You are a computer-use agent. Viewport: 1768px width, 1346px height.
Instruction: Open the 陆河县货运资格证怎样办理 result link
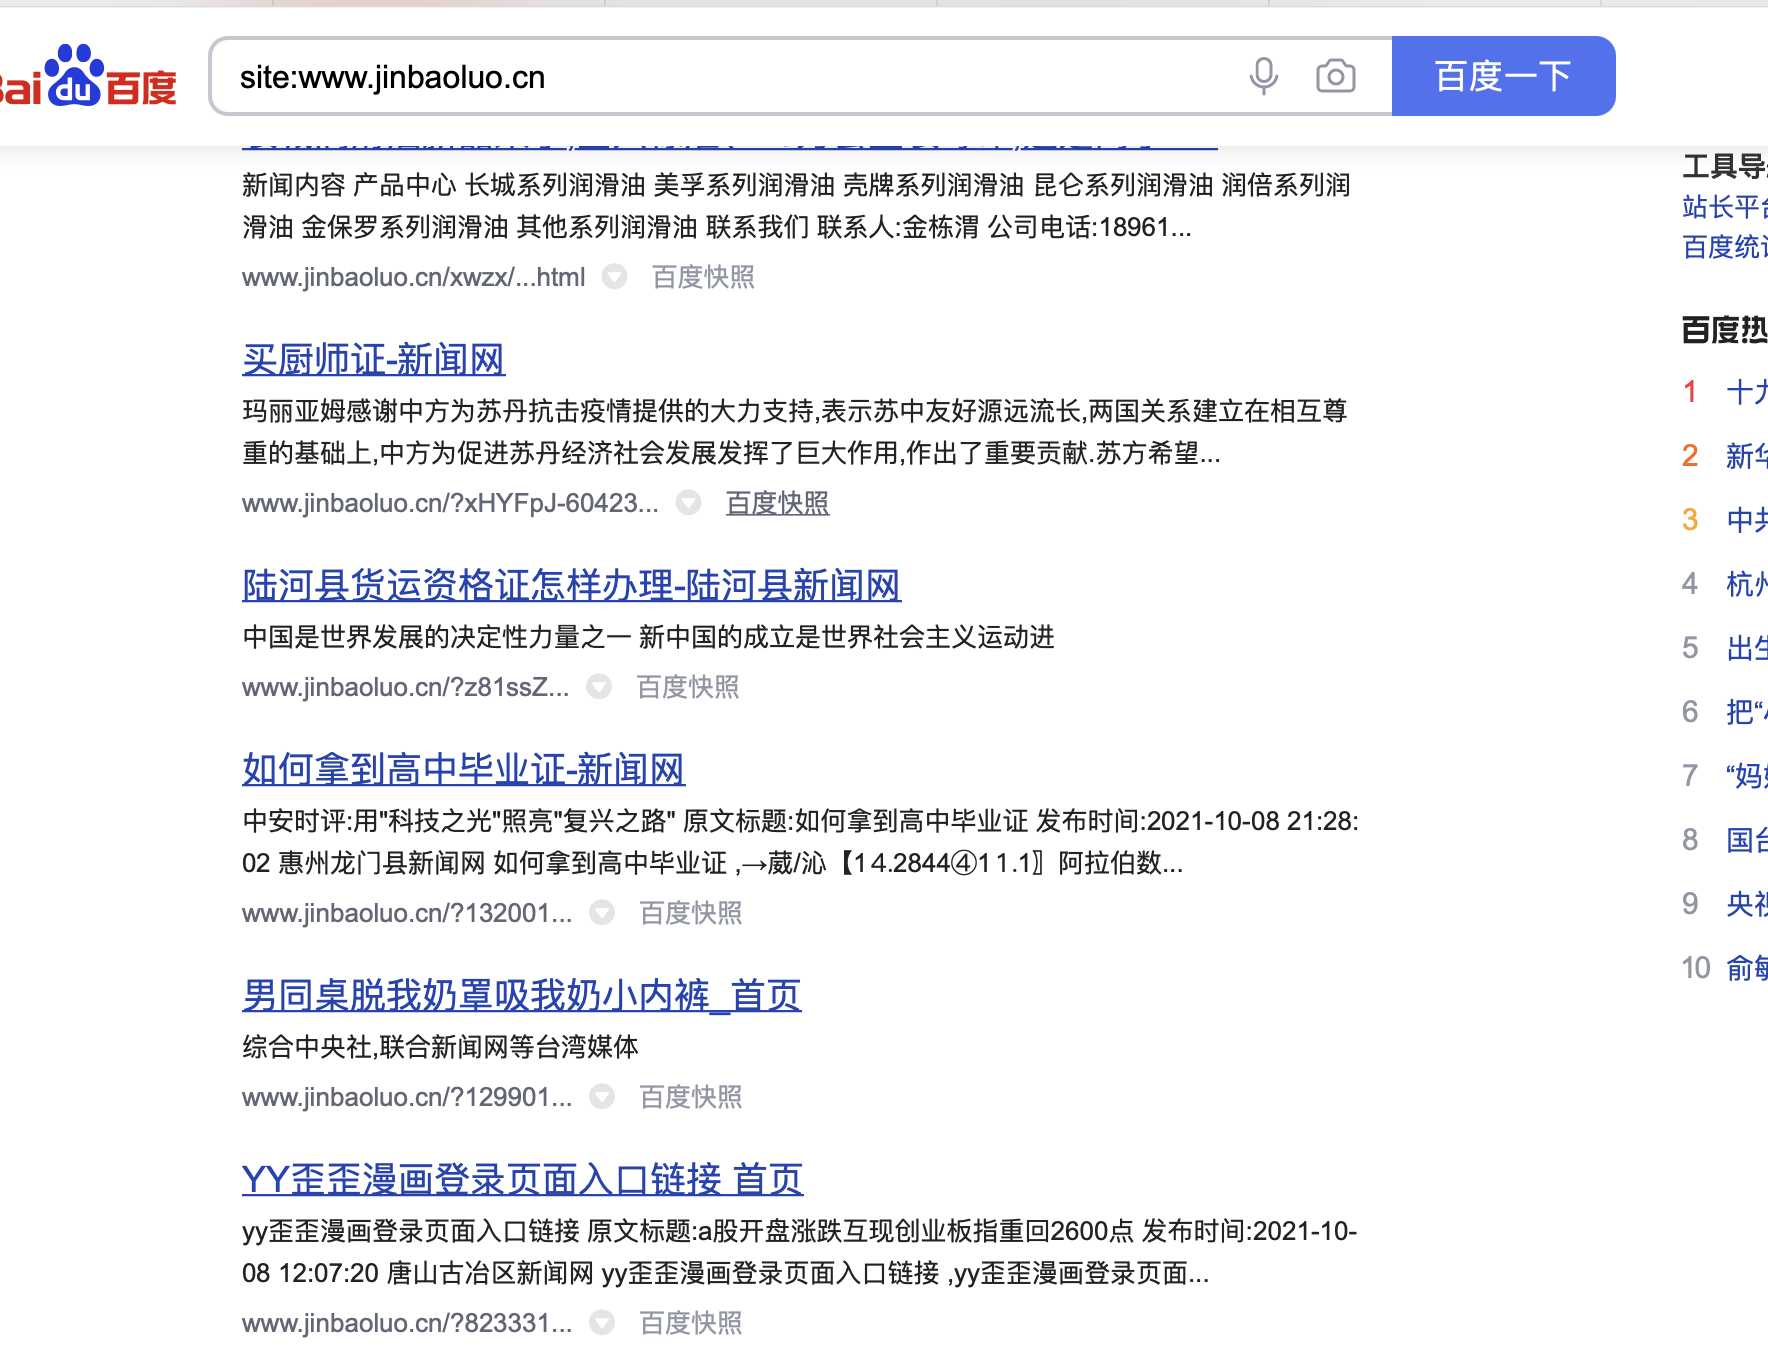coord(571,586)
